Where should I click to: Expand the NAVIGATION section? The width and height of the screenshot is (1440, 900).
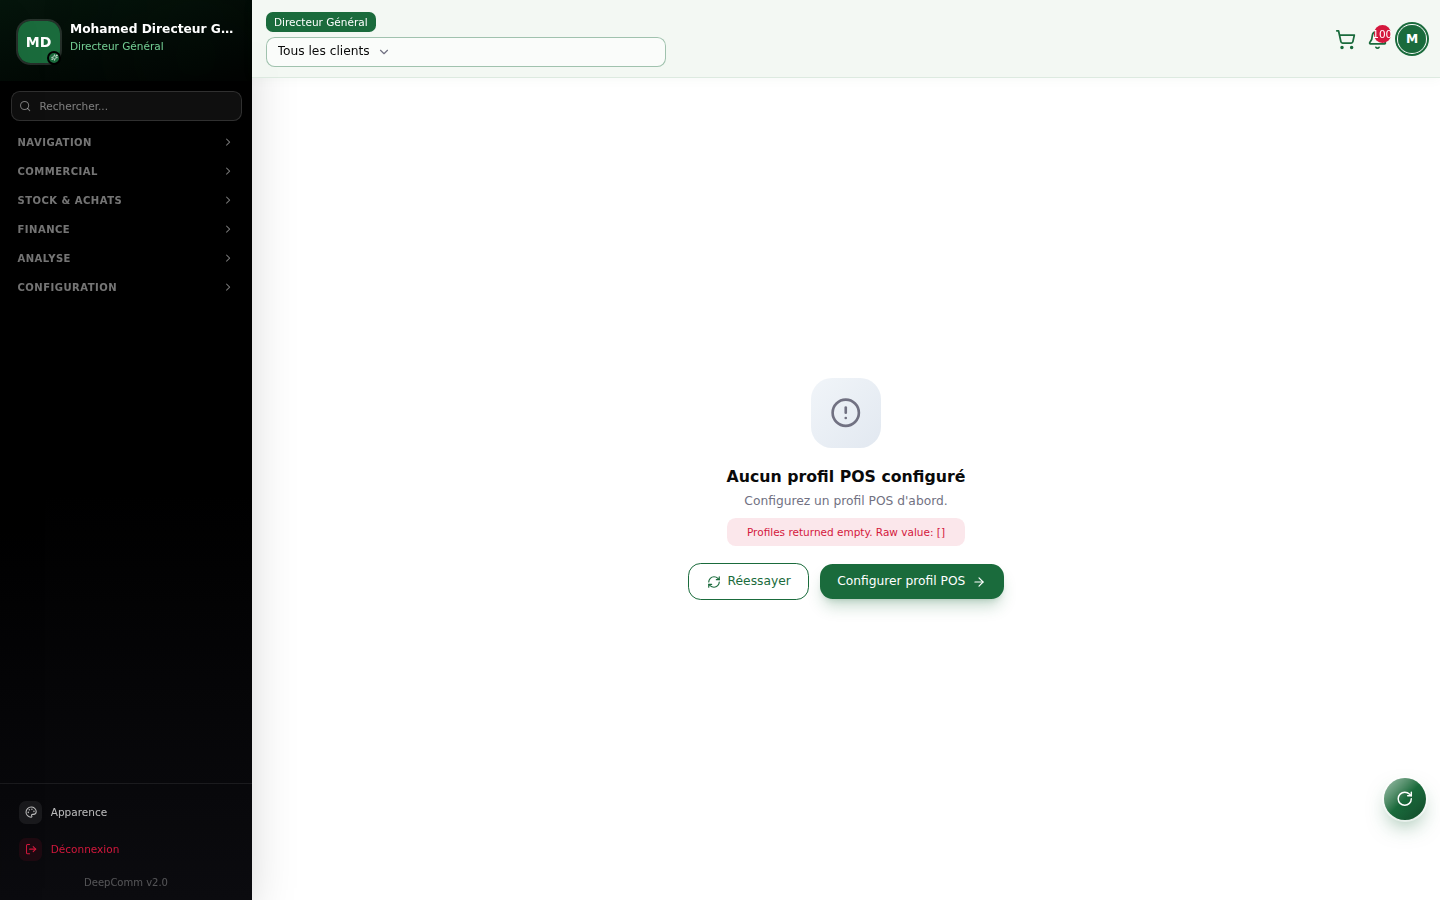pos(126,142)
